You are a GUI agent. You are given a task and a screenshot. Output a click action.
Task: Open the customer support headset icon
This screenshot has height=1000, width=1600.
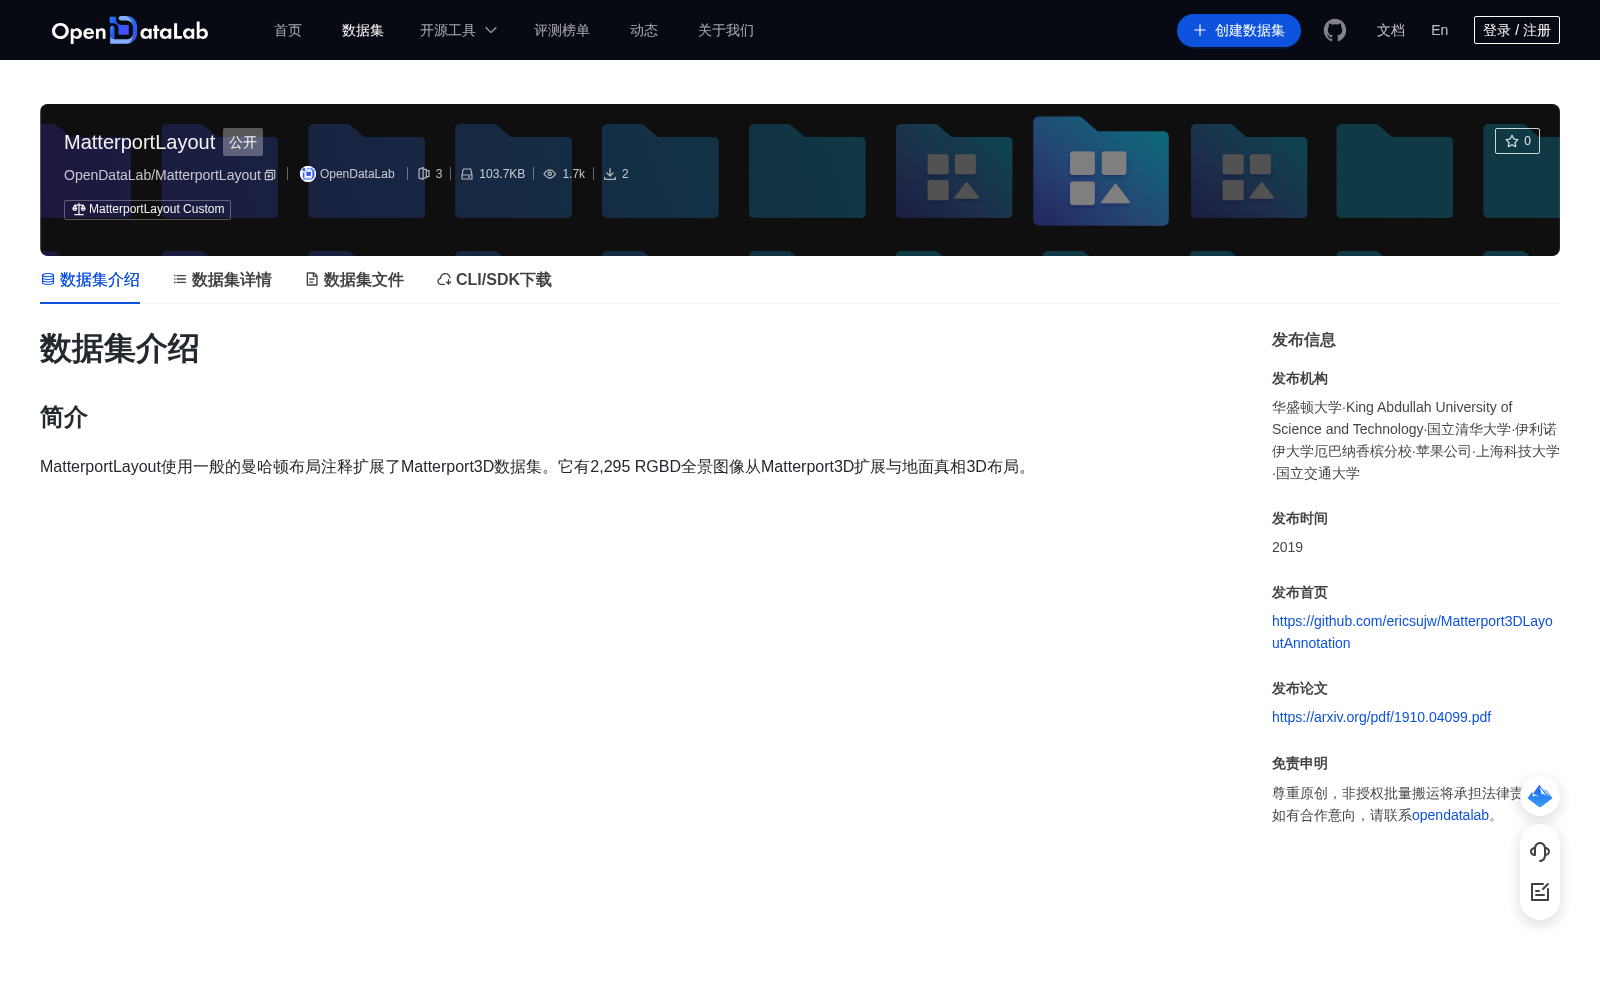[1540, 852]
